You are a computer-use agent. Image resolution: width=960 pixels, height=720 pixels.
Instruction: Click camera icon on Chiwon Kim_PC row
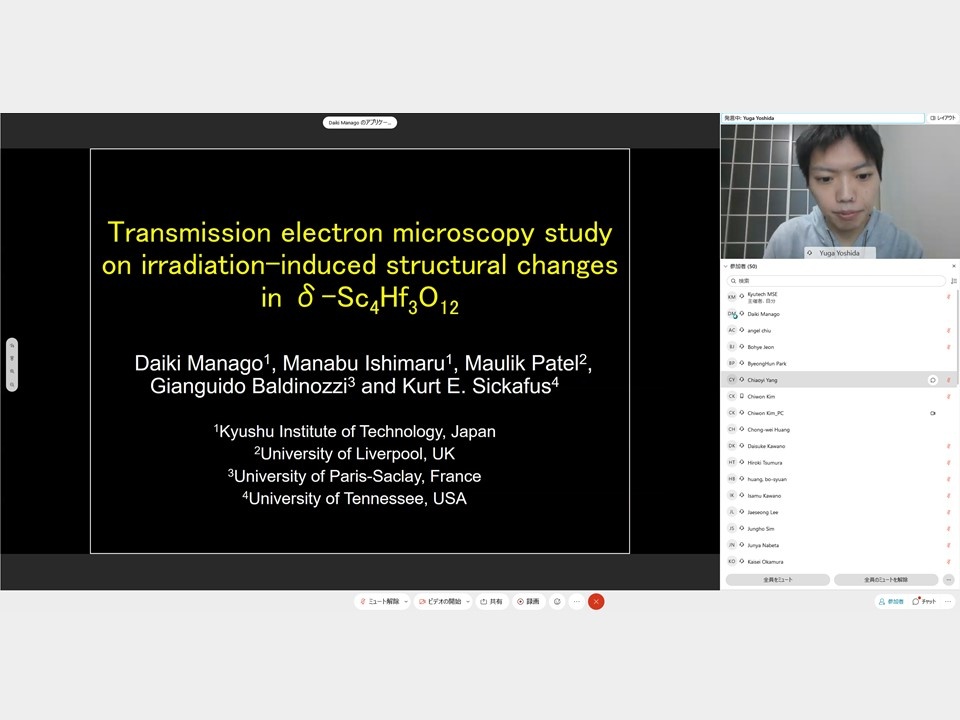point(932,413)
